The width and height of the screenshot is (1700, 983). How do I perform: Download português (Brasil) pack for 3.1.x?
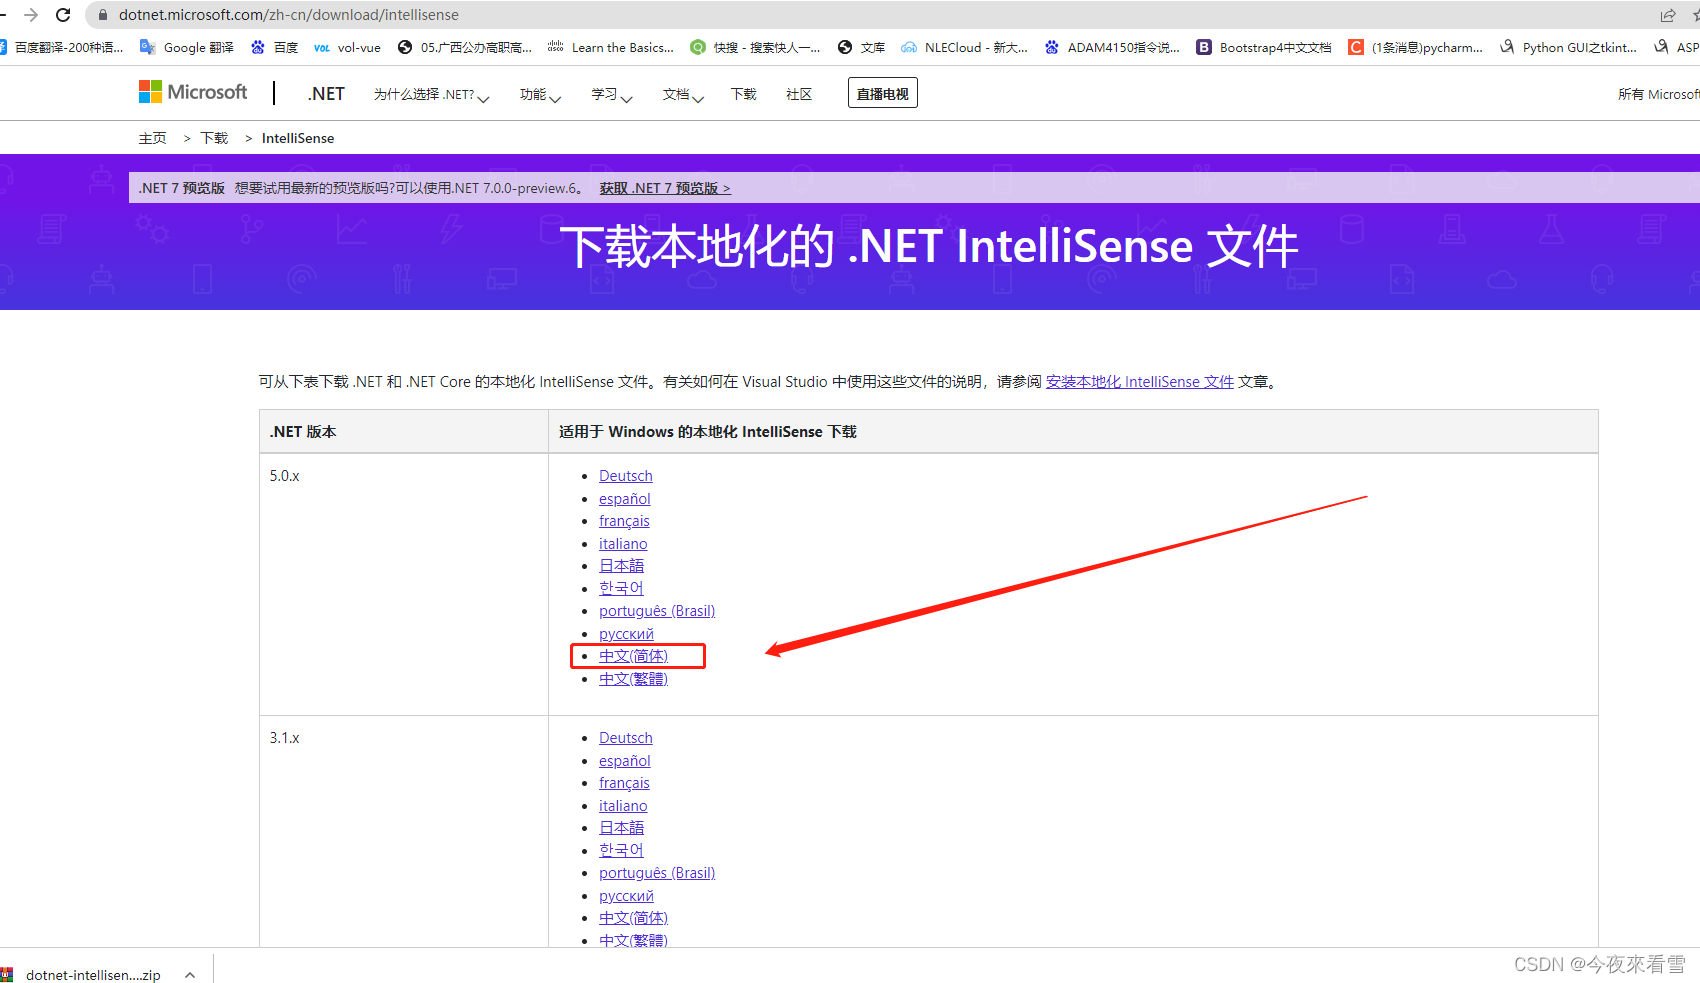(657, 873)
